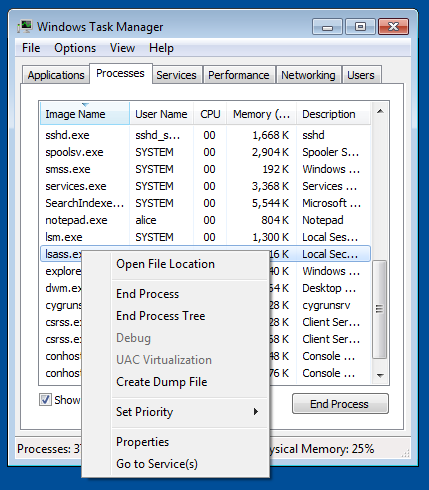Click the cygrunsrv description cell
Screen dimensions: 429x490
click(326, 305)
